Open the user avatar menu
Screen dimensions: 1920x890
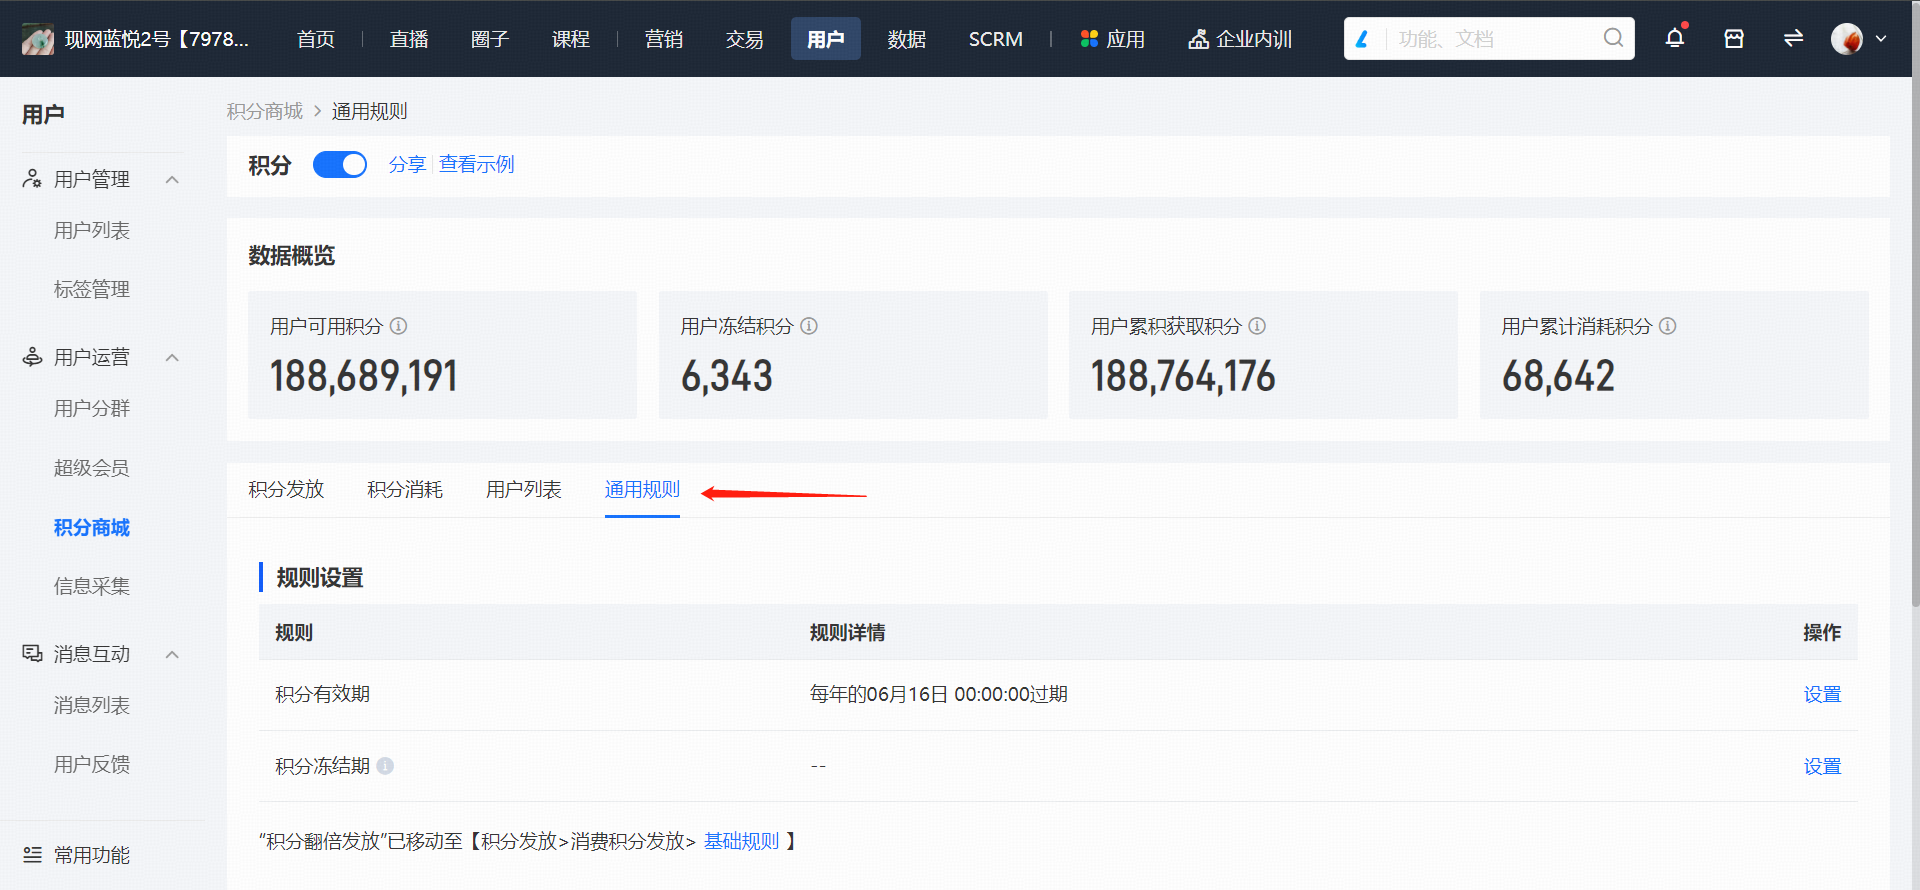[1847, 38]
